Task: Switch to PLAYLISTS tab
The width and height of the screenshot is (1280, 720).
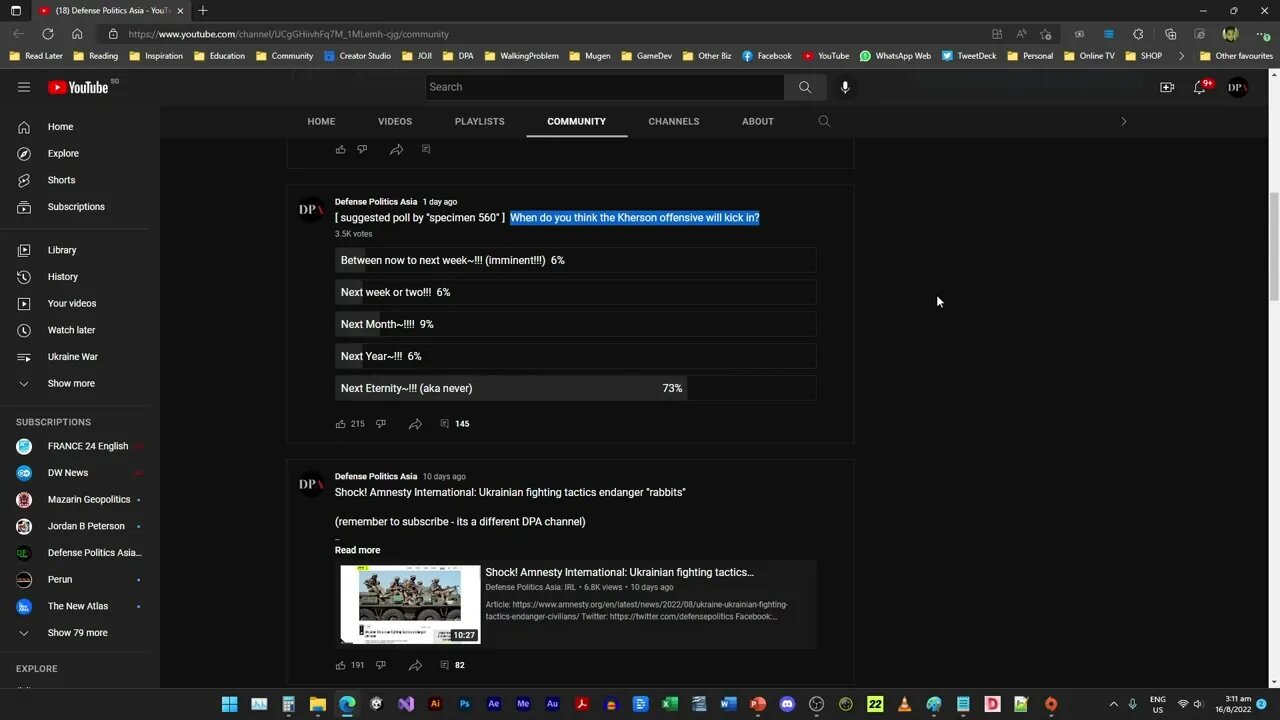Action: (480, 121)
